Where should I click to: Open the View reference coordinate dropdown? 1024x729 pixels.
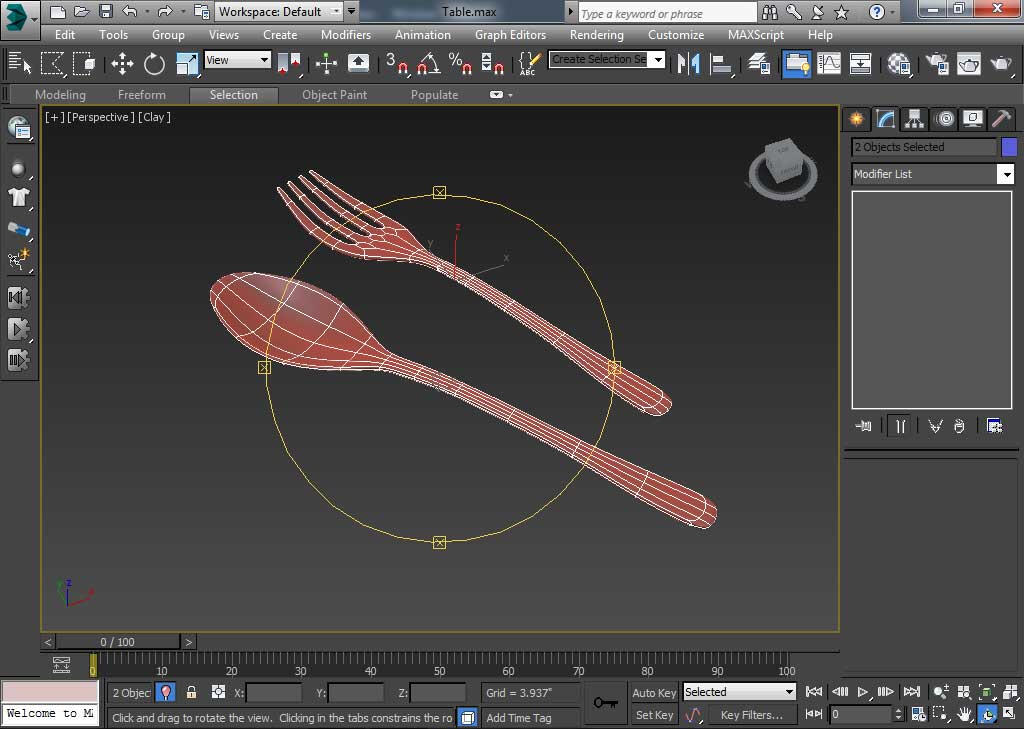click(x=237, y=60)
